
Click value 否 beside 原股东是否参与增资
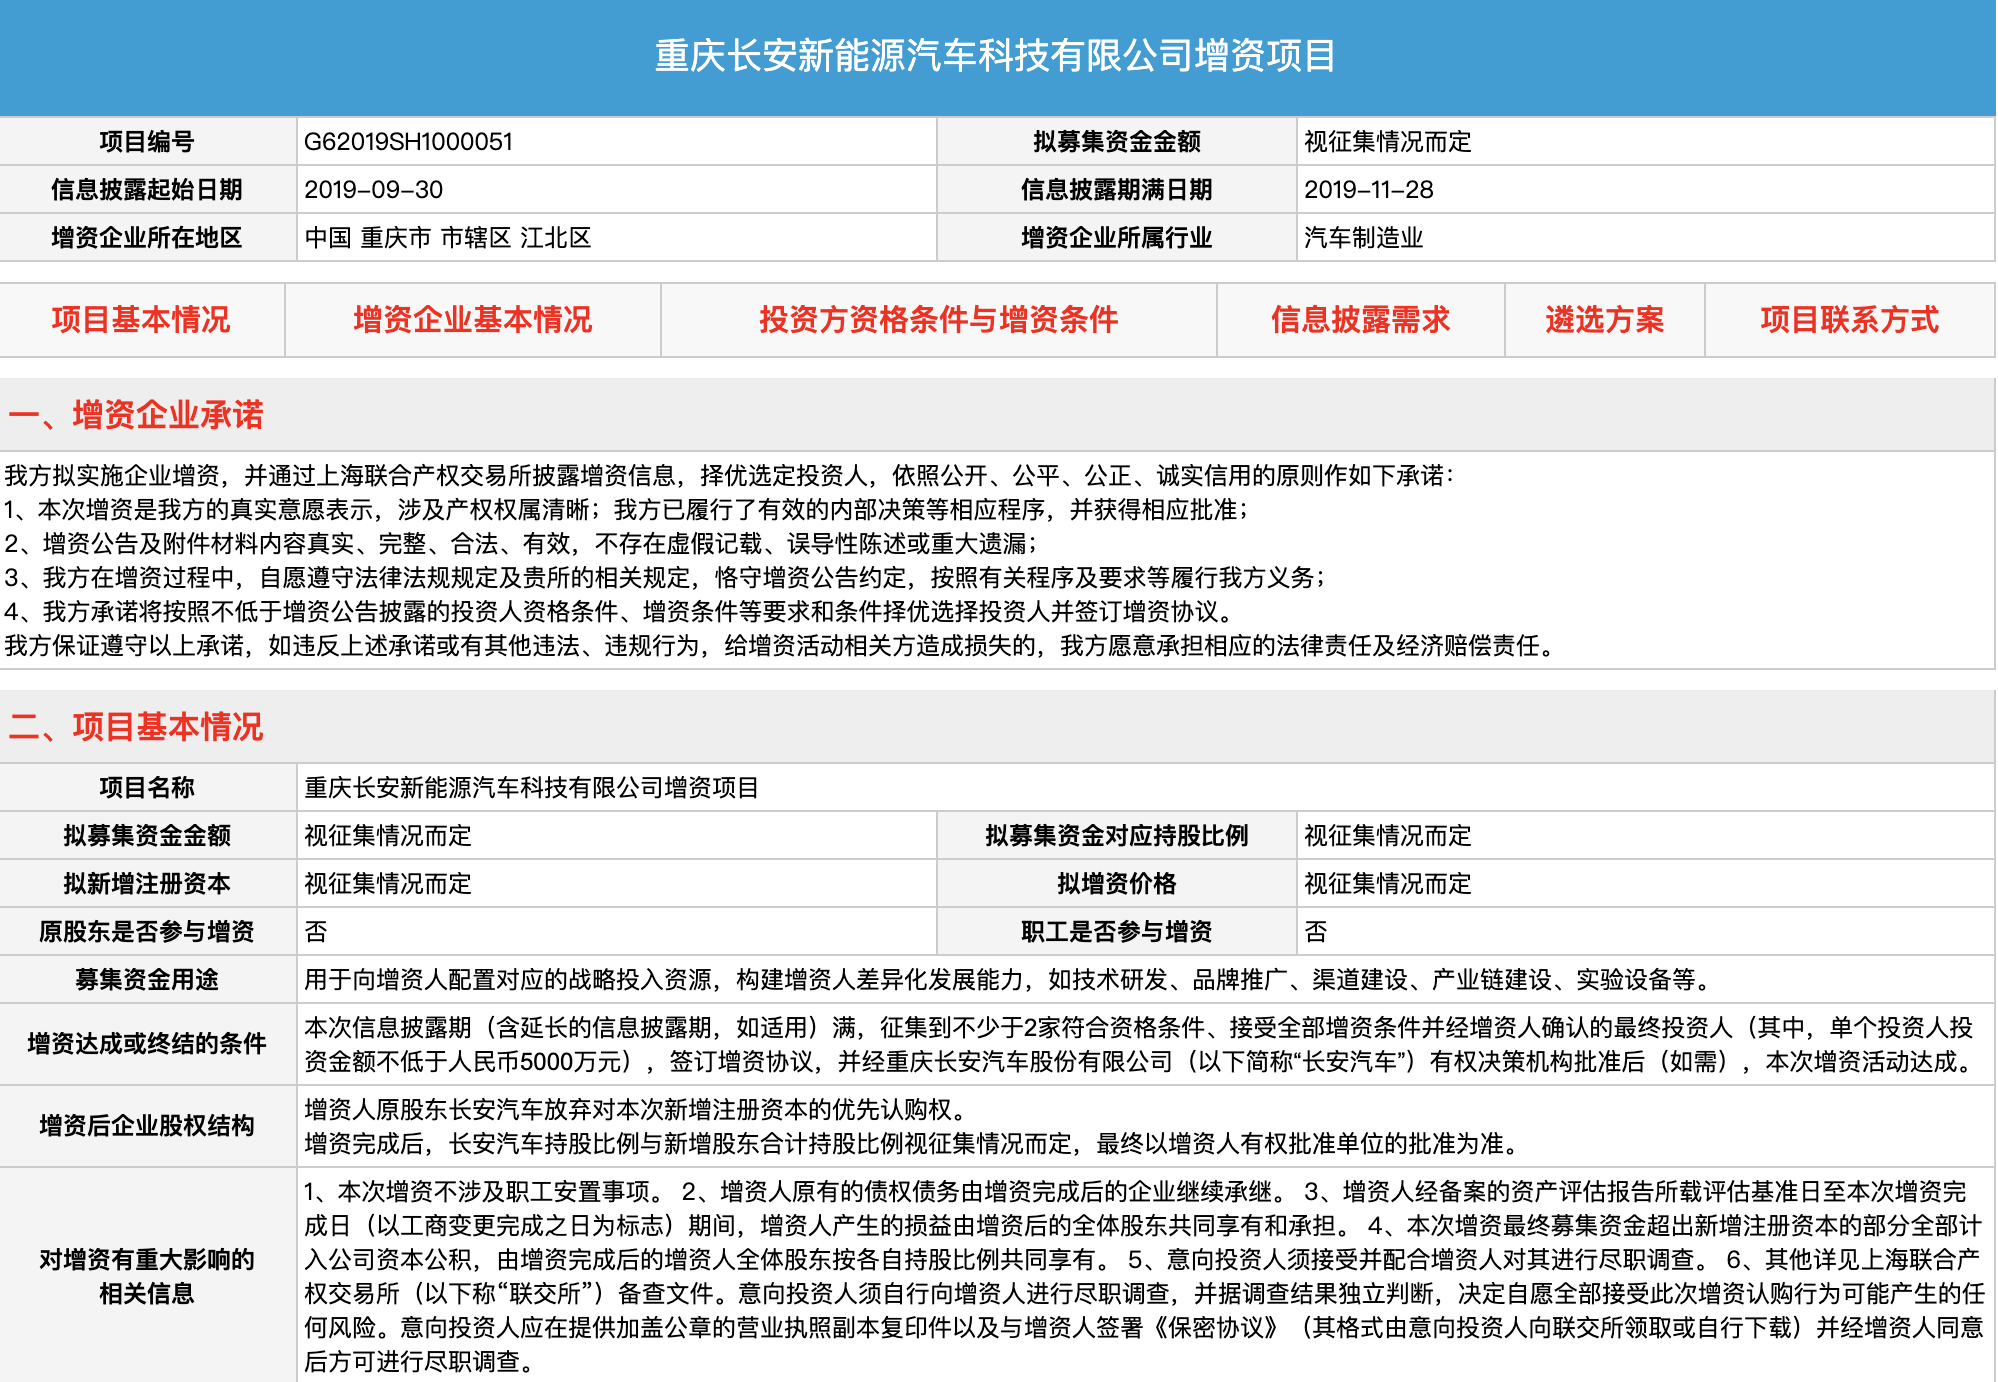pos(316,932)
